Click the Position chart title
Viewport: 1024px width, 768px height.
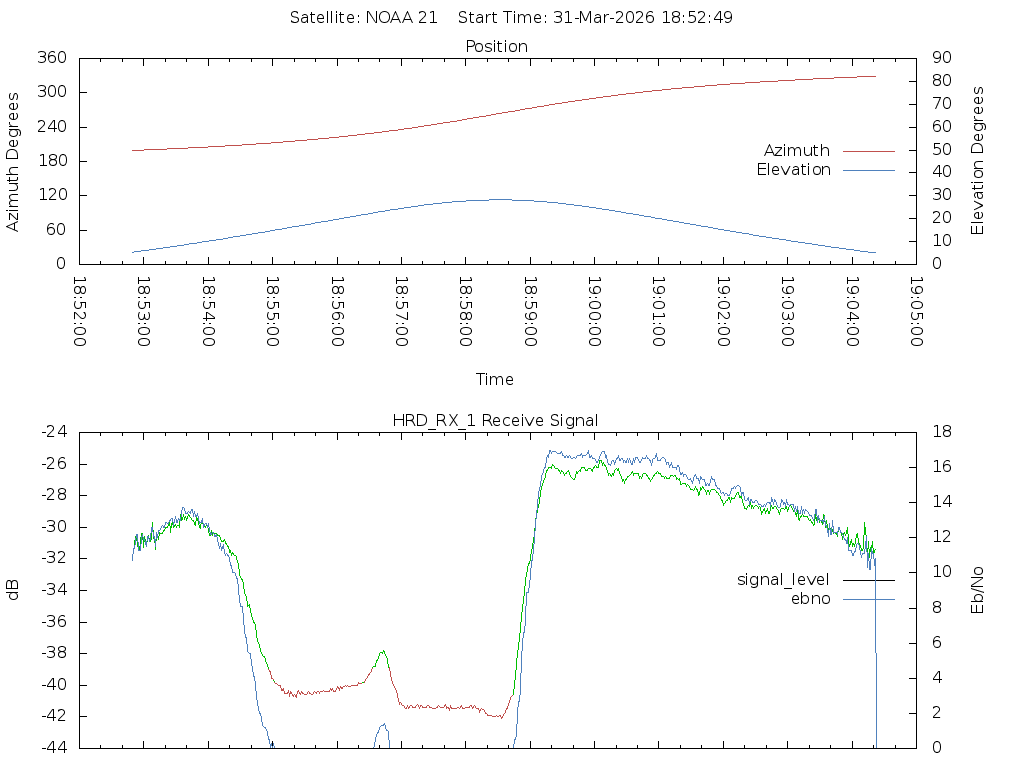tap(497, 47)
